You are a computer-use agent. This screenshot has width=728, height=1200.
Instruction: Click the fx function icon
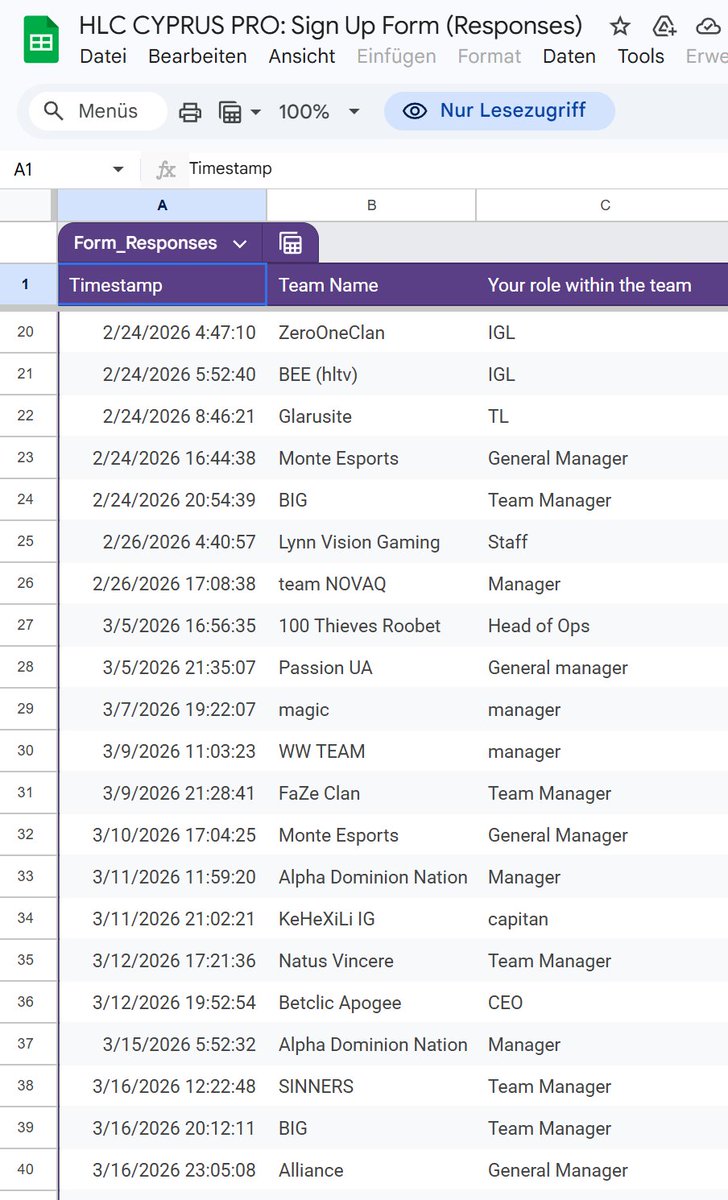(x=166, y=169)
